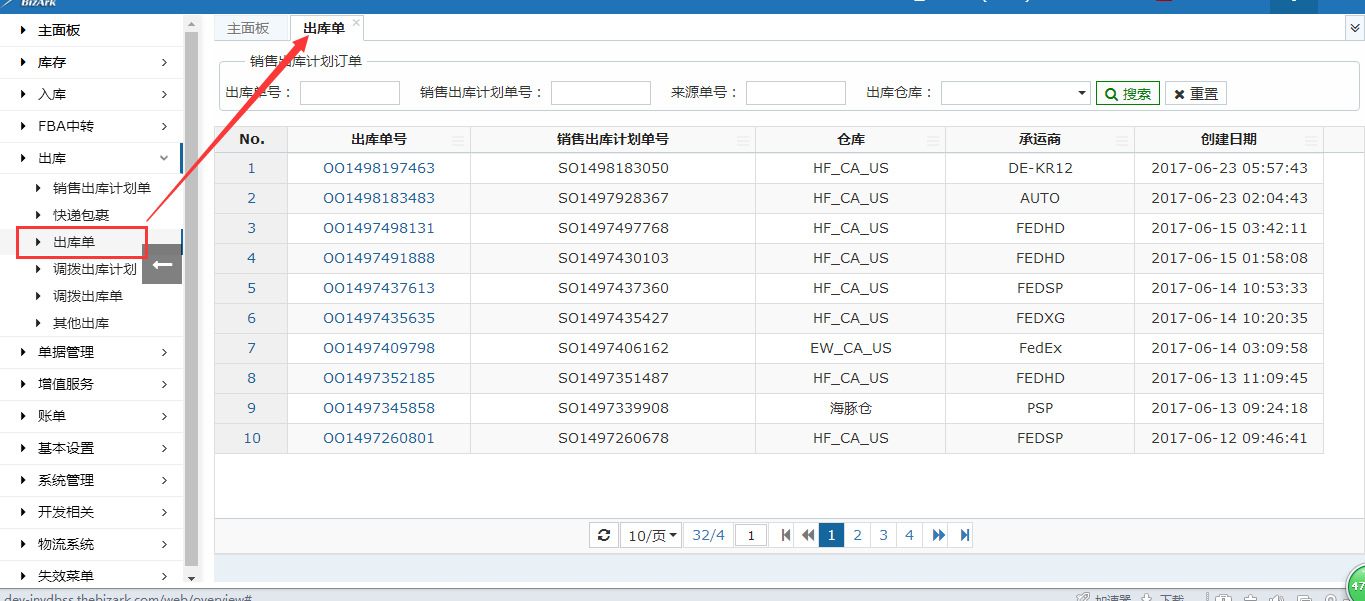
Task: Open column menu icon for 承运商 header
Action: coord(1122,140)
